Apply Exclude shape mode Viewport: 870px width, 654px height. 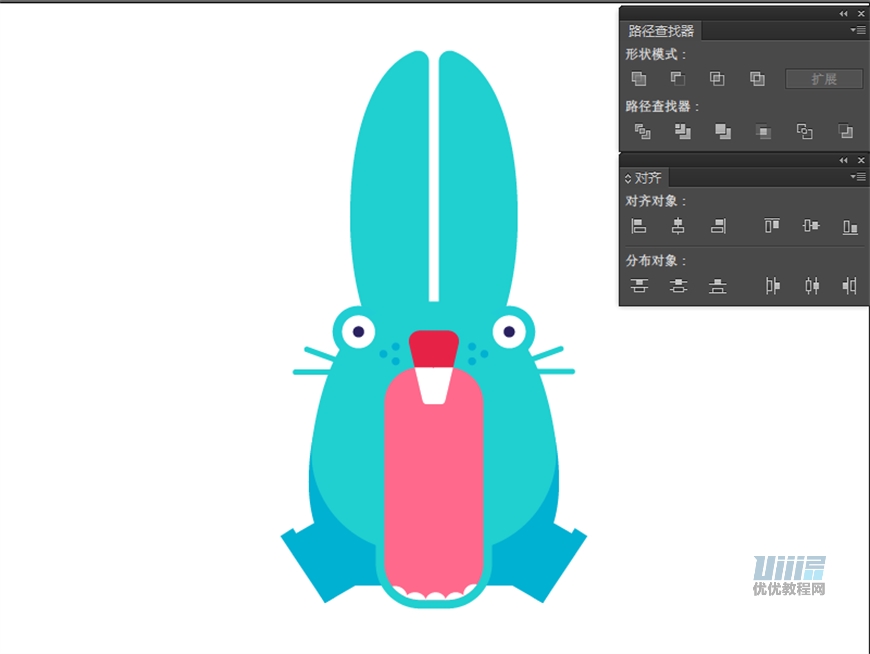click(x=757, y=79)
